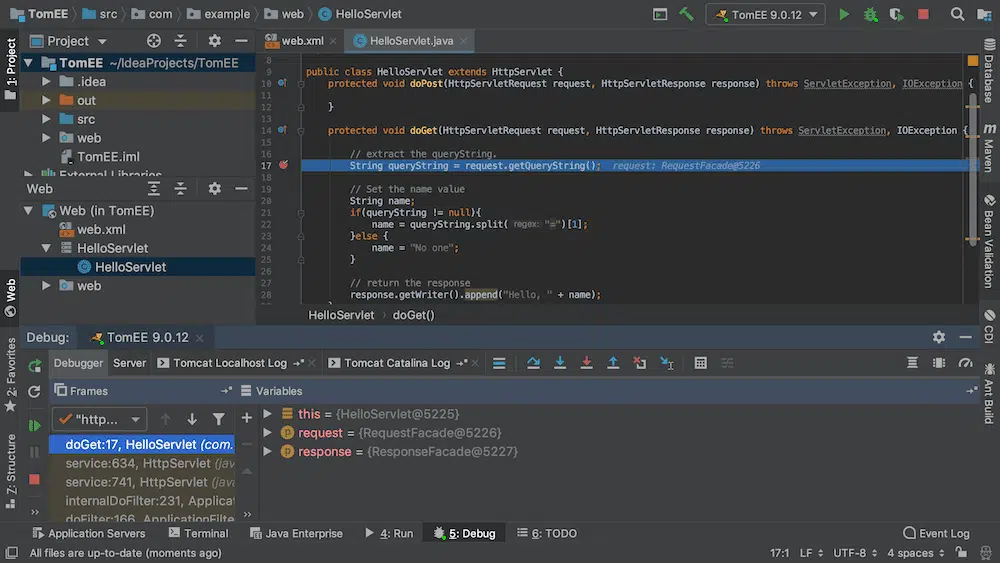Expand the src folder in Project tree
The width and height of the screenshot is (1000, 563).
coord(47,119)
